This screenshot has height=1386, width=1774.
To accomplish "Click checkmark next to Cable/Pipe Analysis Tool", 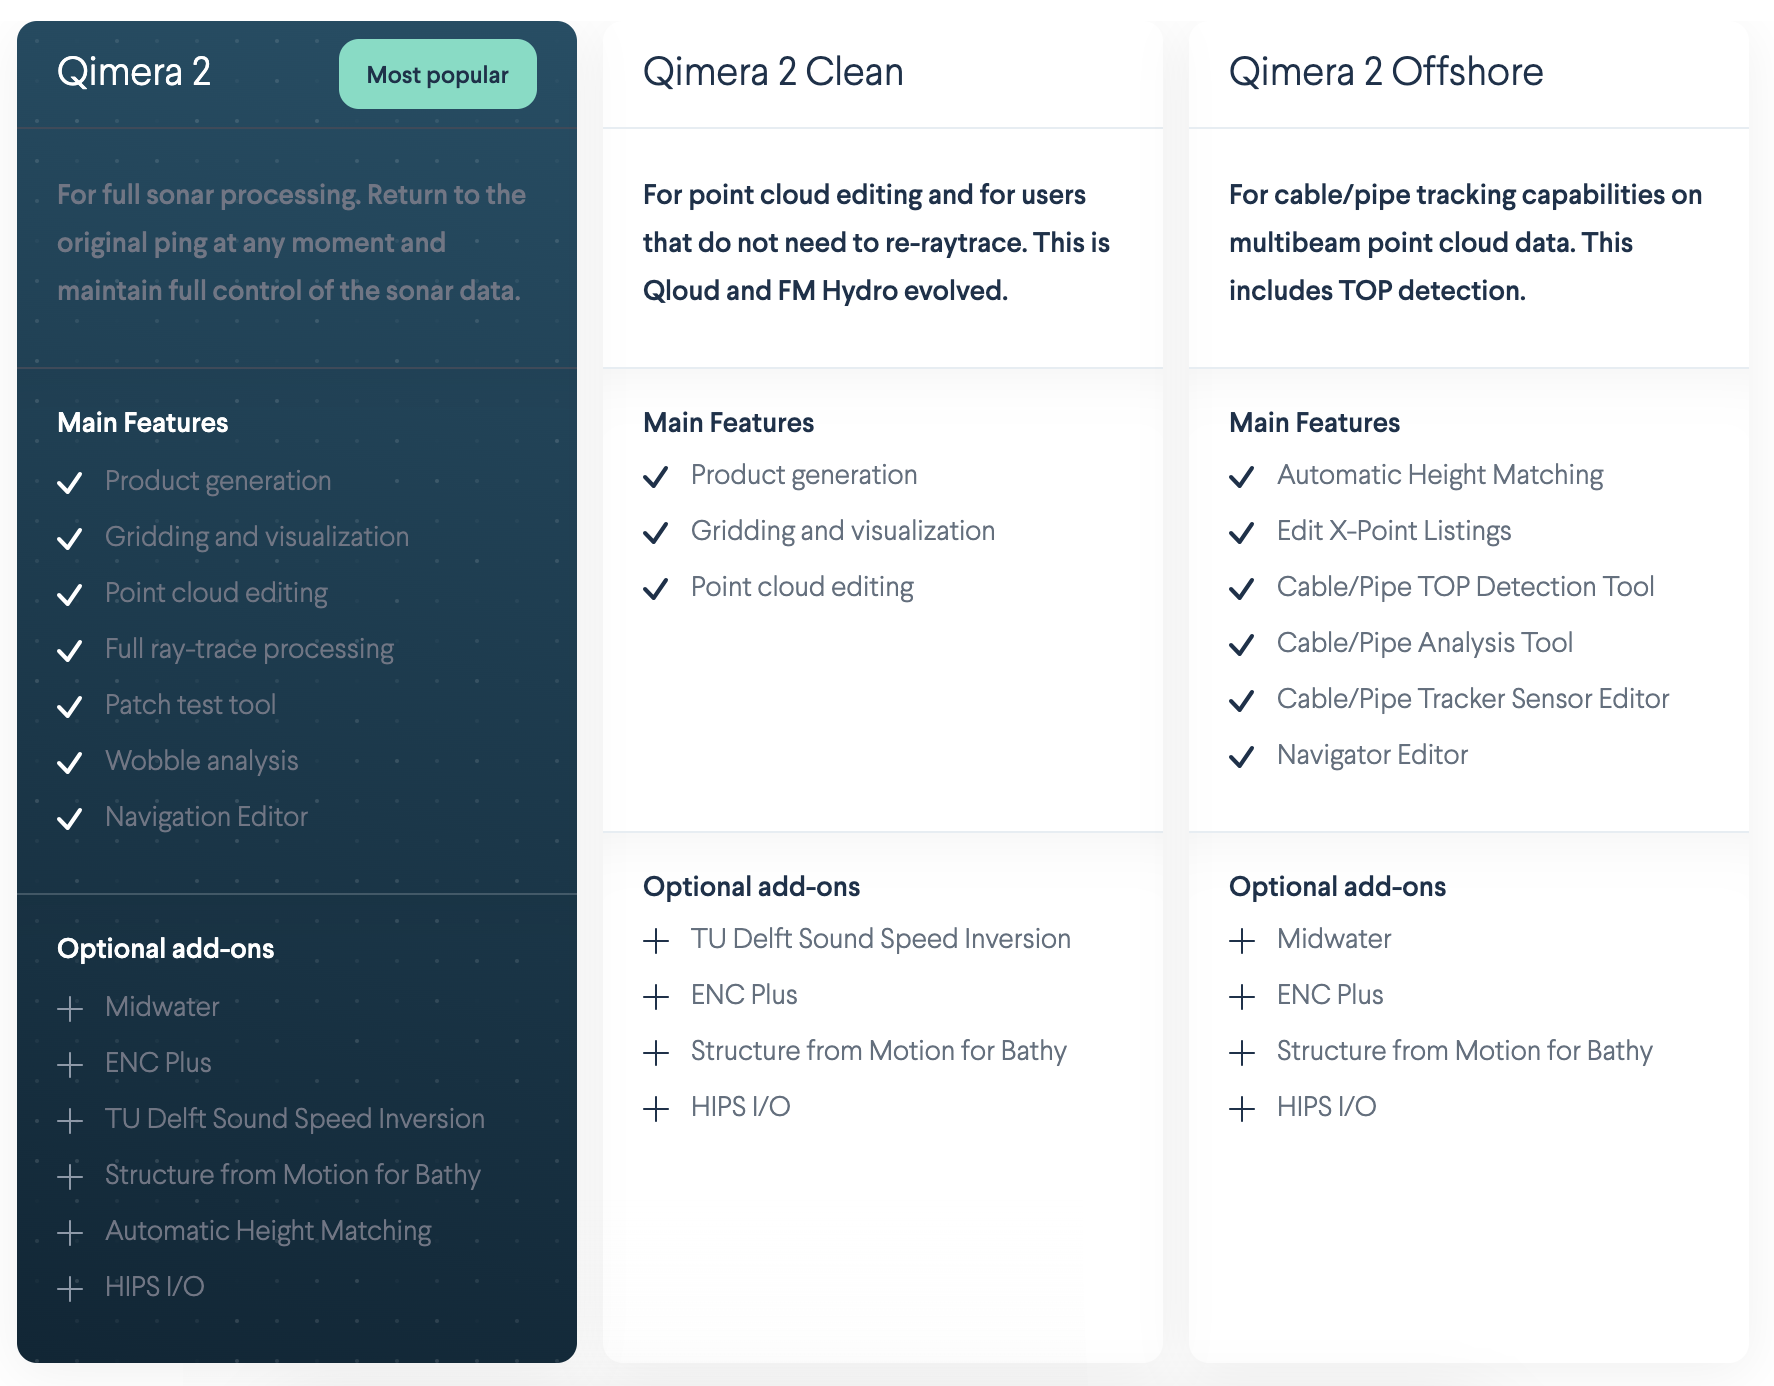I will click(1242, 645).
